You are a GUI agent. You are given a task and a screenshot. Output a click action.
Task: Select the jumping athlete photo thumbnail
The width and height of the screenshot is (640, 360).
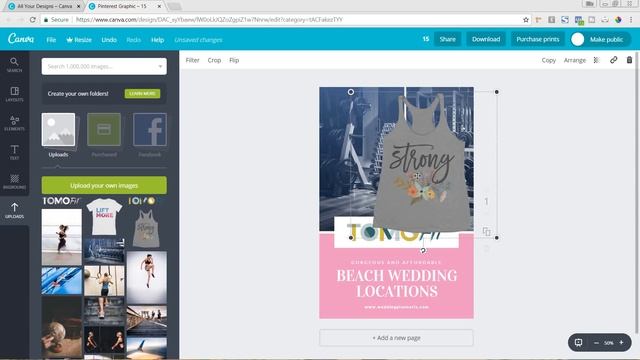click(x=147, y=277)
